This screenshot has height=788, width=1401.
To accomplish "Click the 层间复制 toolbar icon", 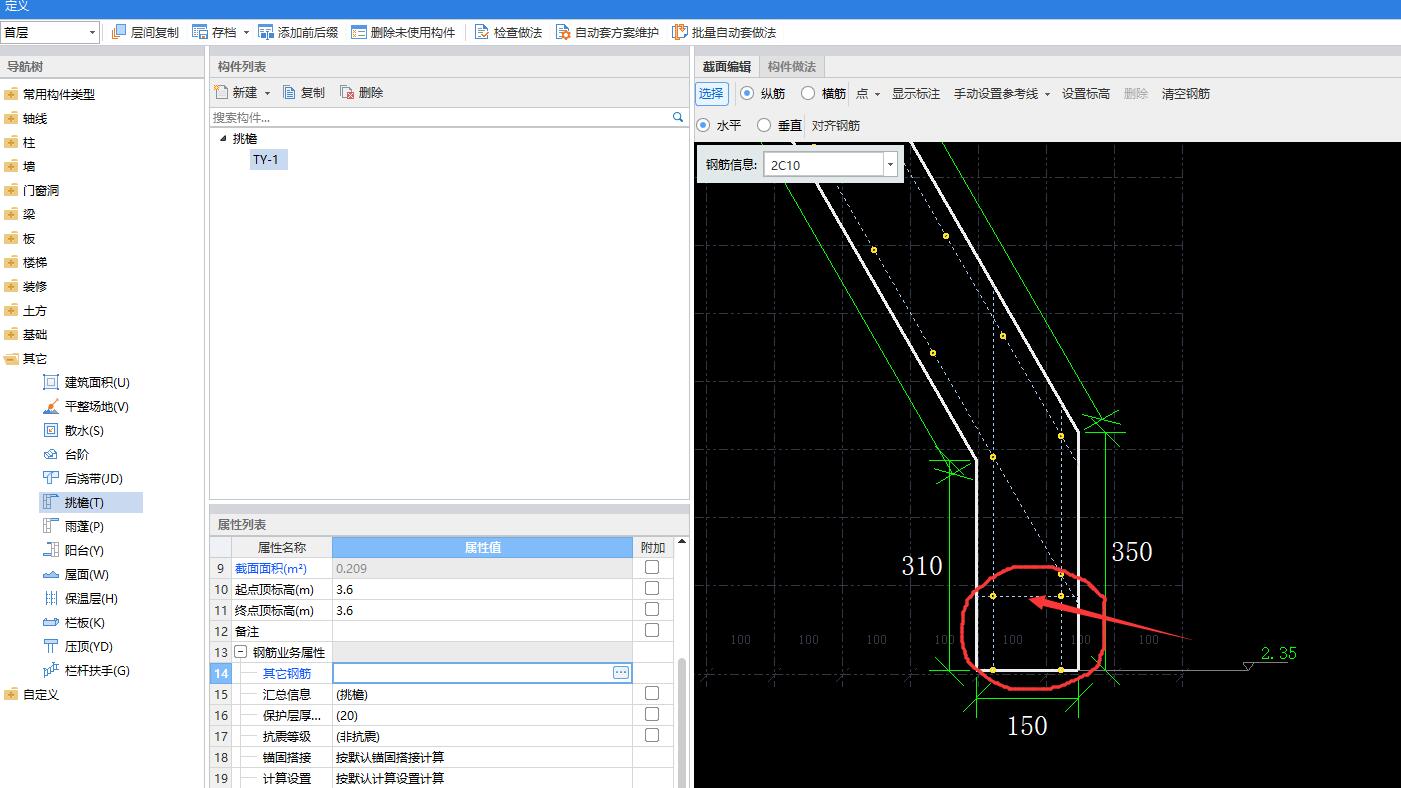I will pyautogui.click(x=119, y=32).
